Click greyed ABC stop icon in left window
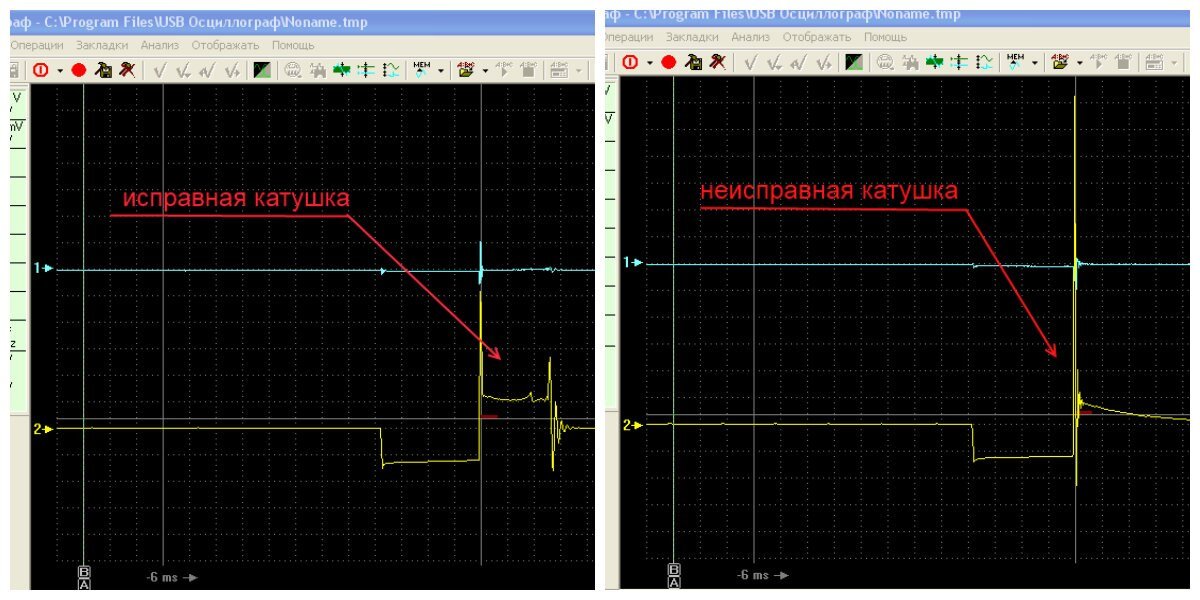 [x=528, y=69]
